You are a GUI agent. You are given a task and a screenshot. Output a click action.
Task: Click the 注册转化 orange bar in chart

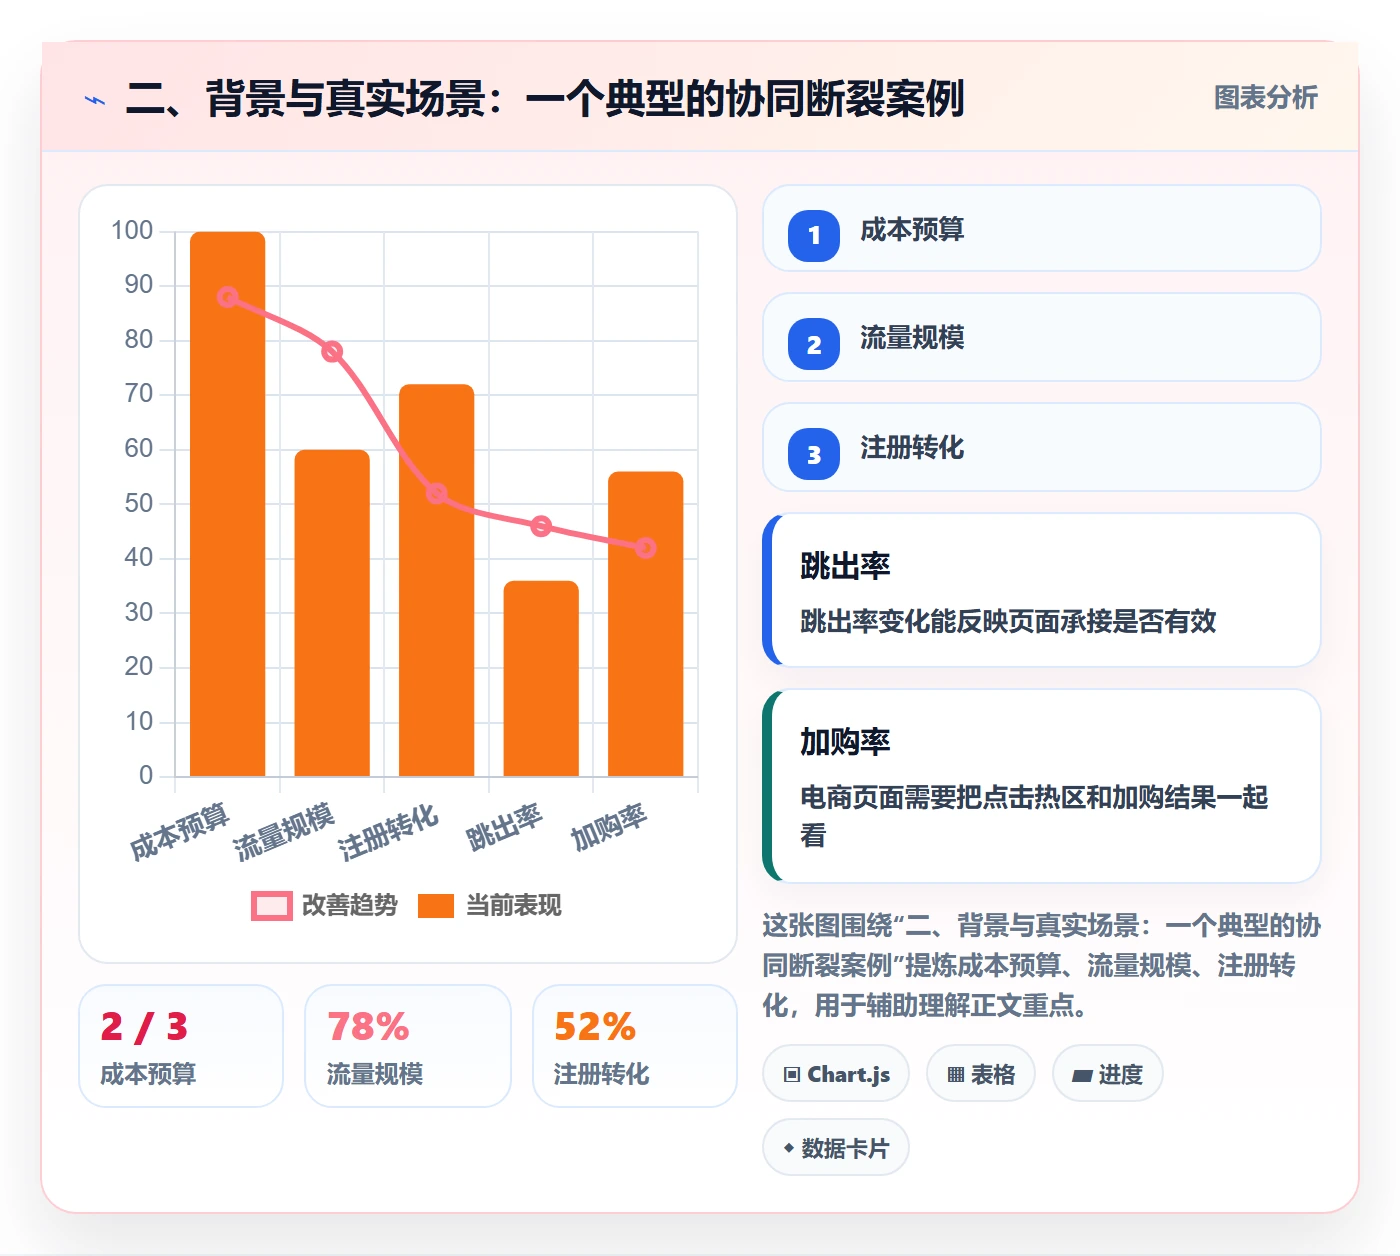(x=437, y=580)
